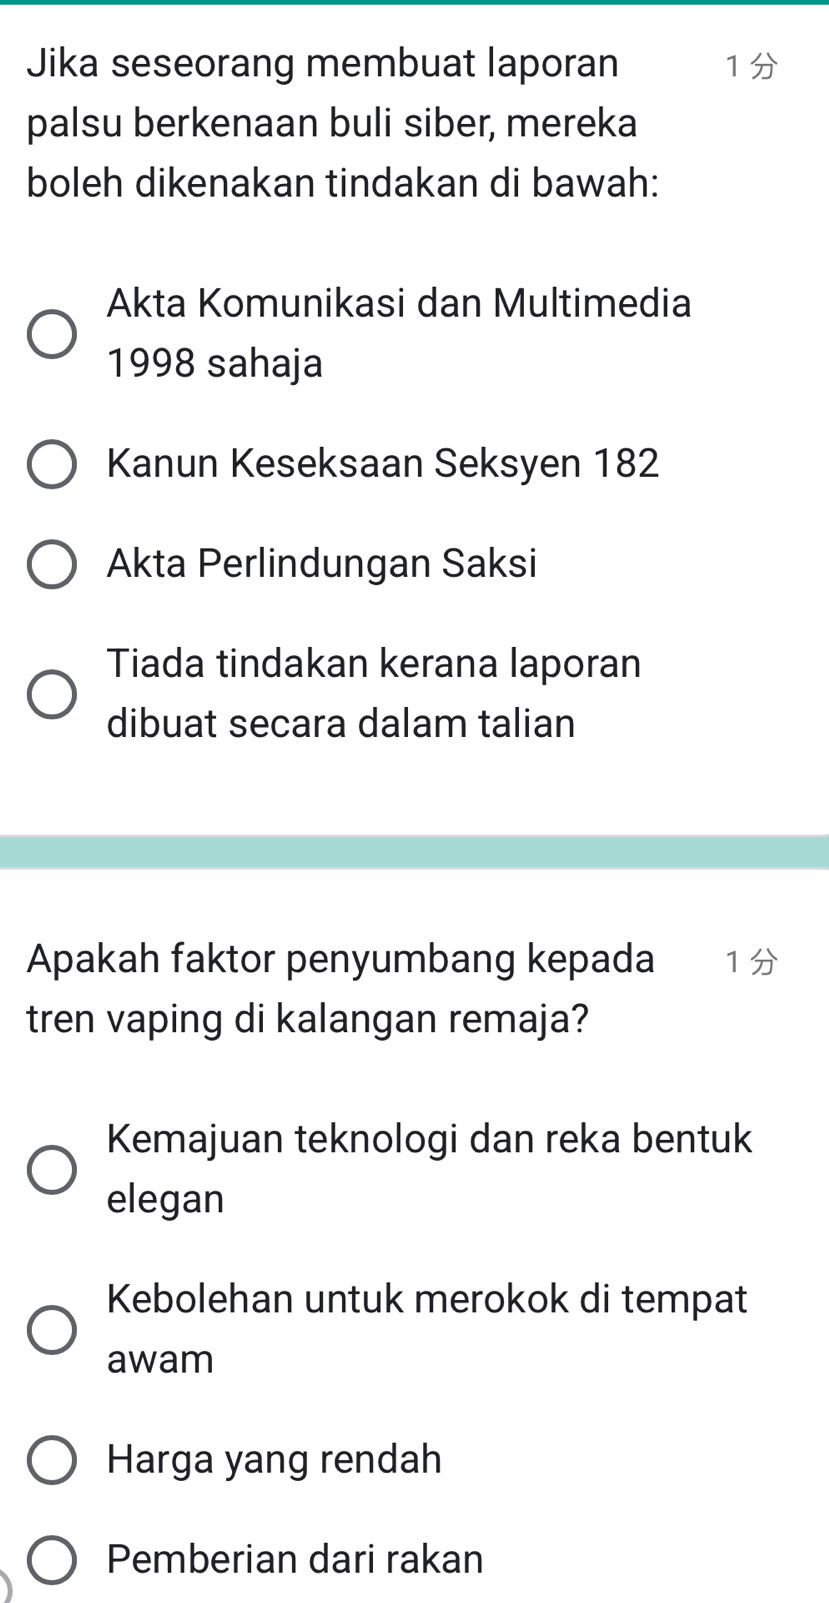This screenshot has width=829, height=1603.
Task: Click the answer text "Harga yang rendah"
Action: pyautogui.click(x=274, y=1459)
